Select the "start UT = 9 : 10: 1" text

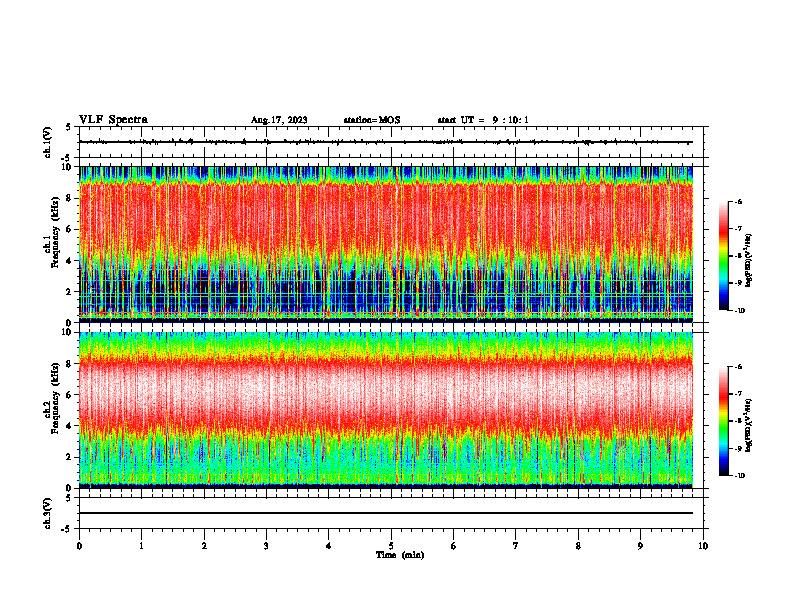click(483, 120)
